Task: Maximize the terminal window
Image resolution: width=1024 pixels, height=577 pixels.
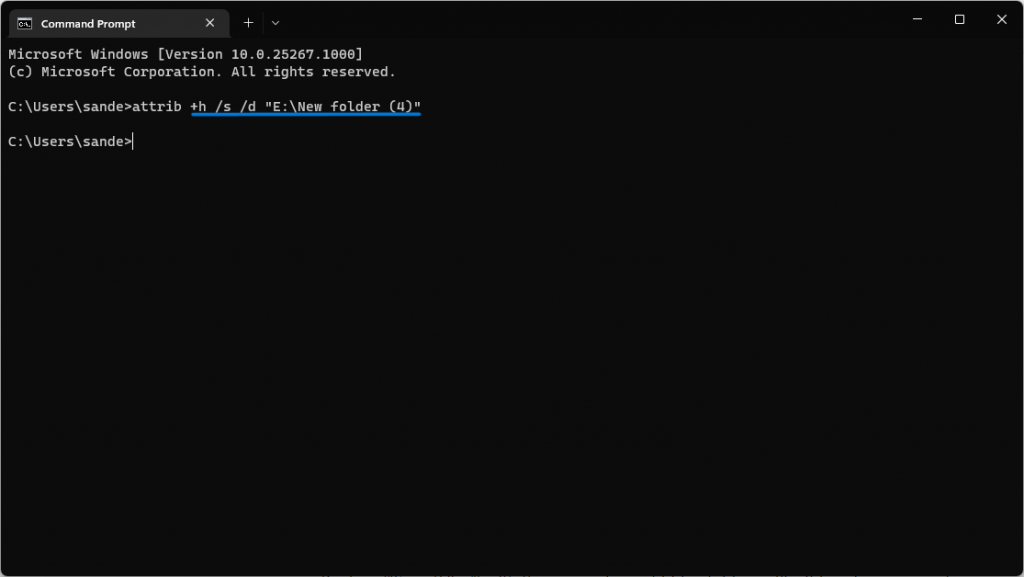Action: point(959,20)
